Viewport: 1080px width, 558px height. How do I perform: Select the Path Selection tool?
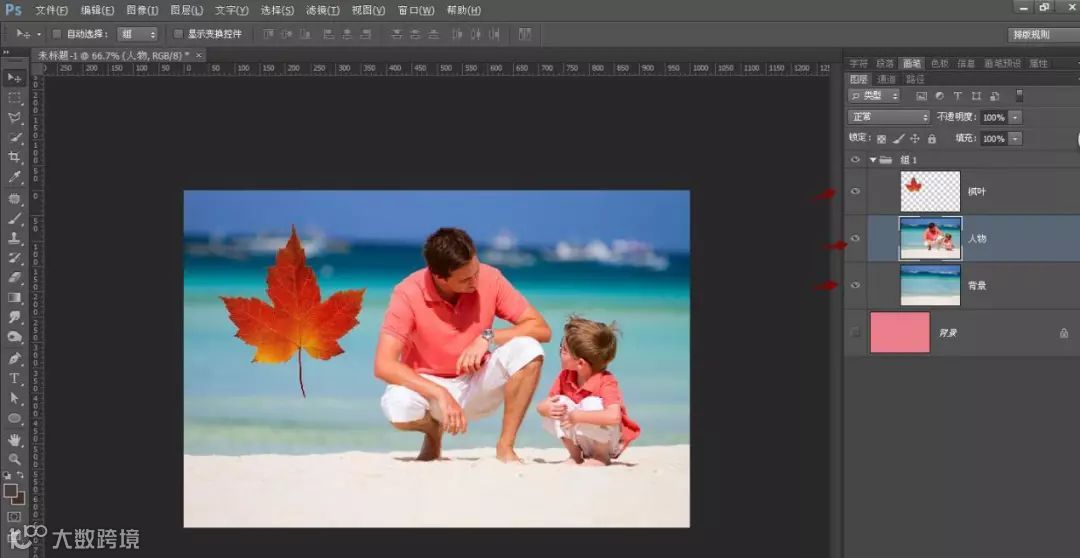[14, 398]
